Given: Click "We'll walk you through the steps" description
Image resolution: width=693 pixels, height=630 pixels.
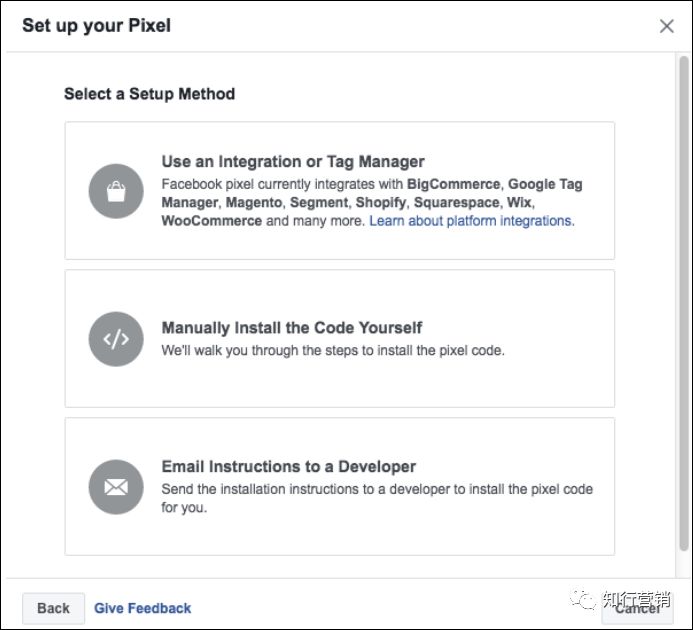Looking at the screenshot, I should 333,351.
